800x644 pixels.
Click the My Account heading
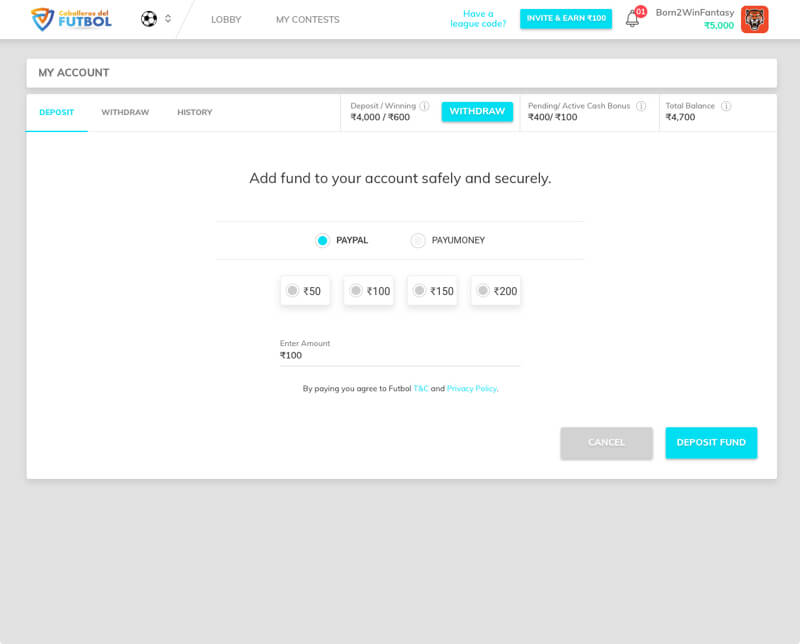tap(74, 72)
